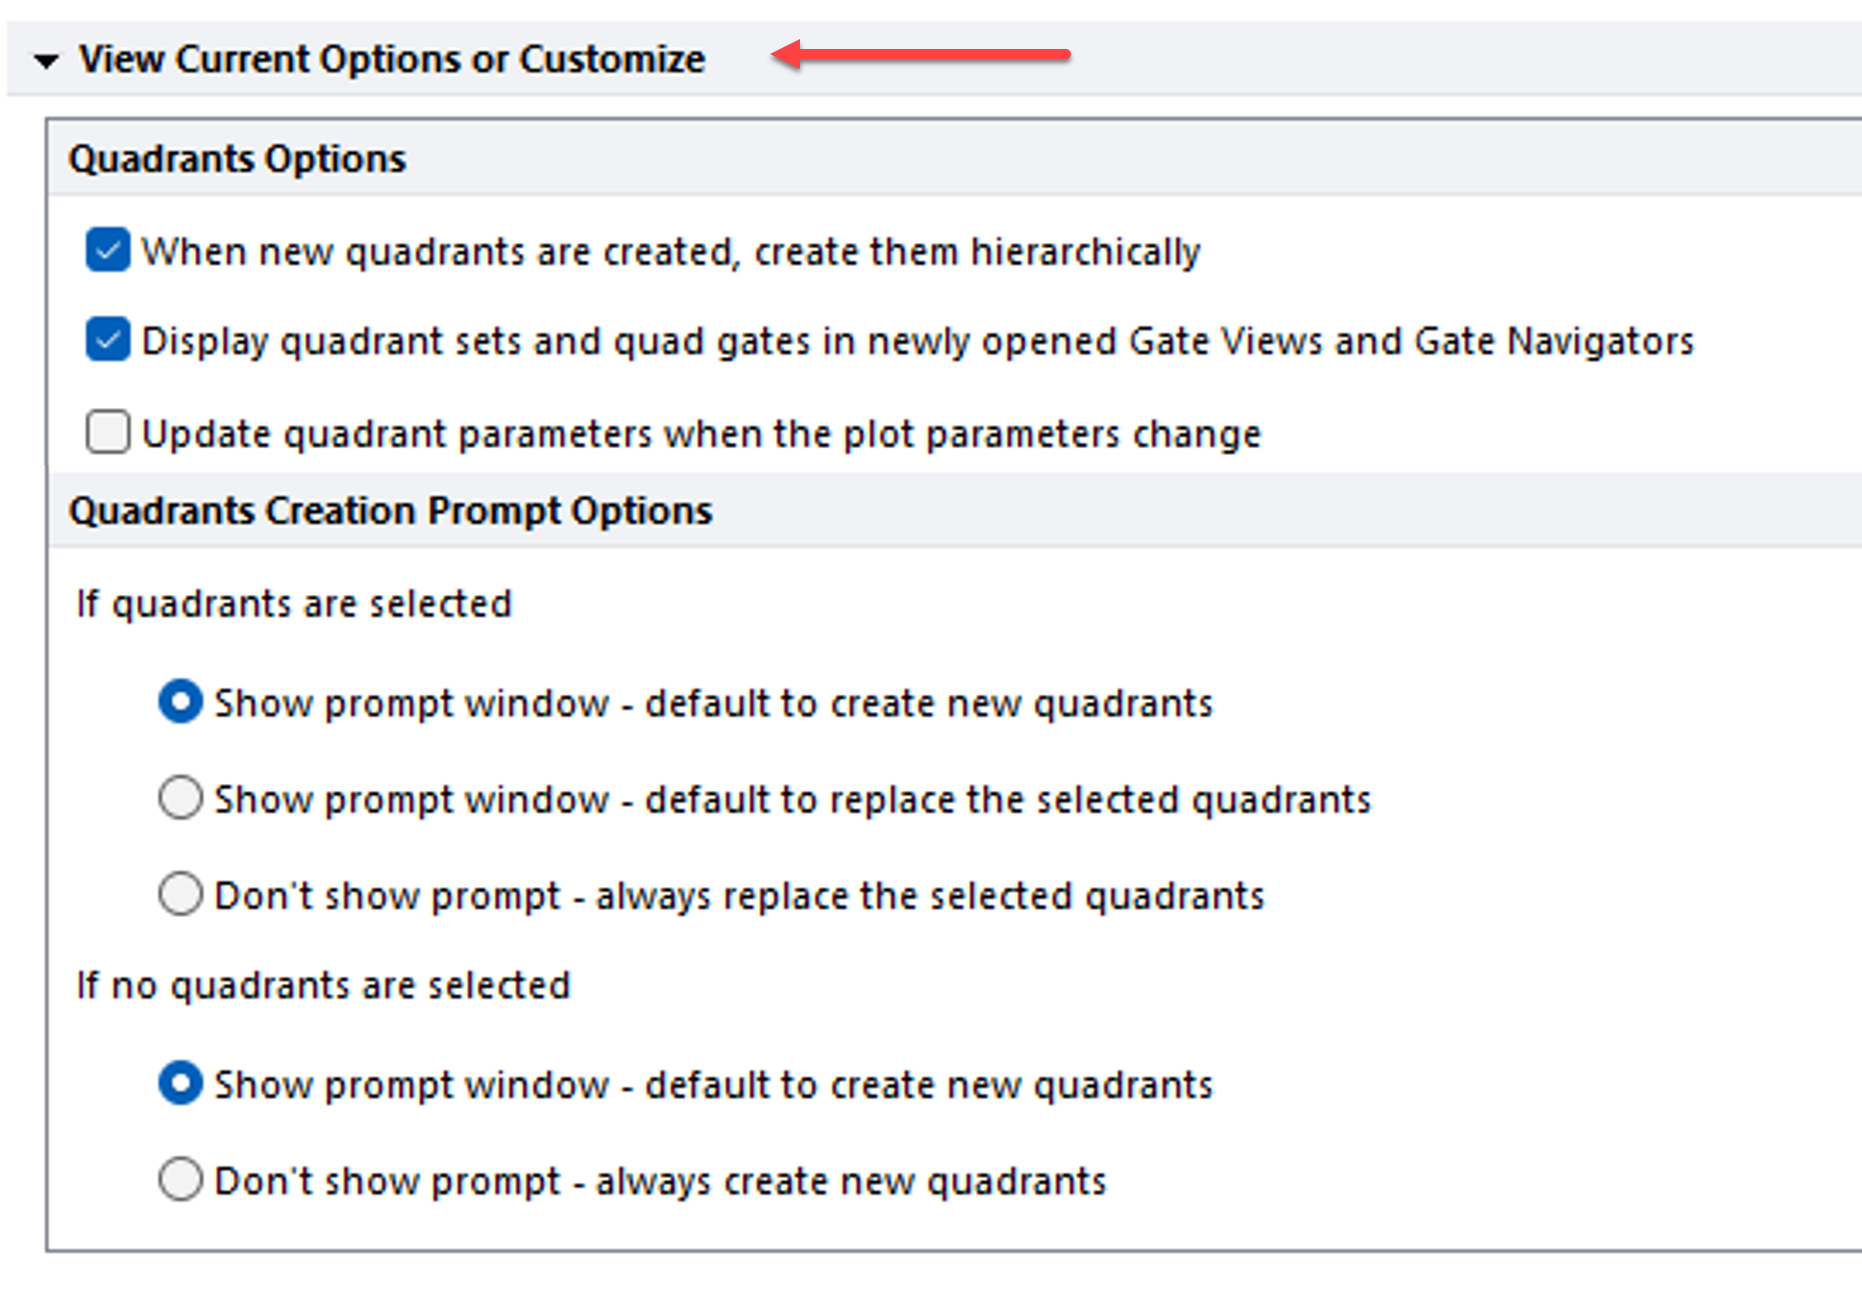Click 'When new quadrants are created' label text

click(x=670, y=251)
